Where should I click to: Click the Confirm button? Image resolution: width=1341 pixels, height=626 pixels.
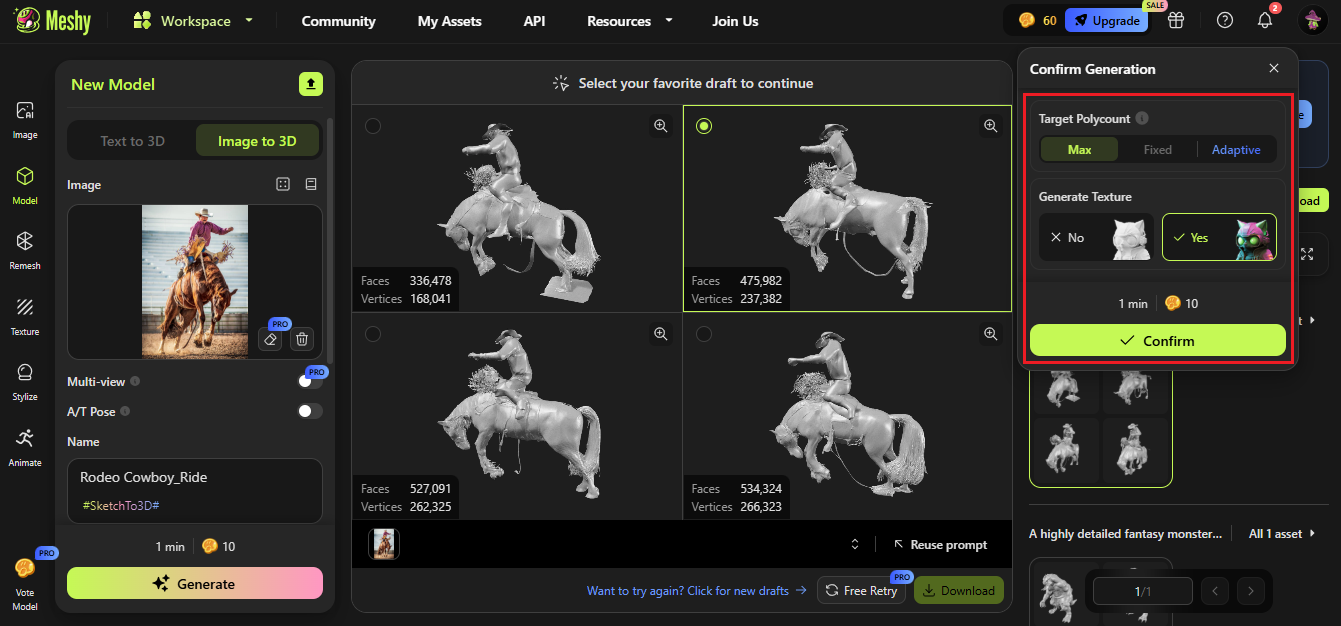[1157, 340]
